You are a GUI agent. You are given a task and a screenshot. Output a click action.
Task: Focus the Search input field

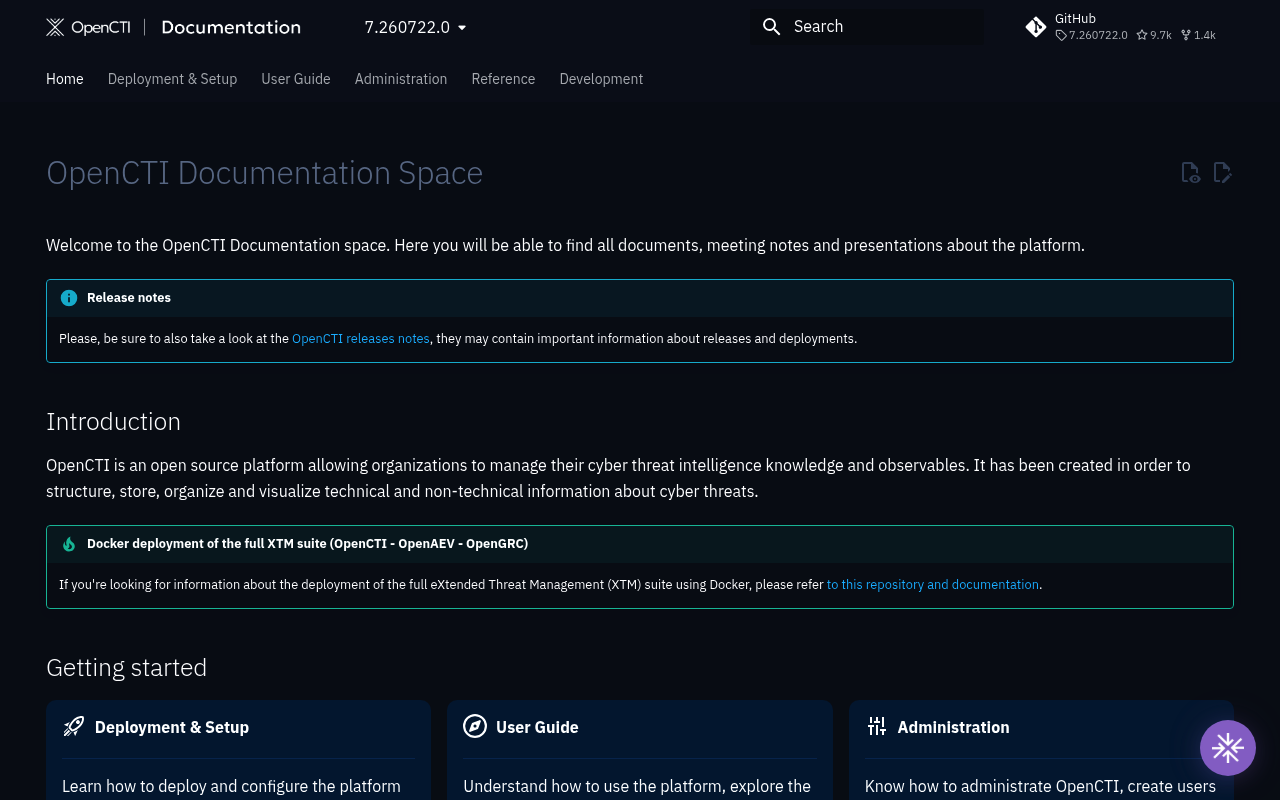coord(867,27)
